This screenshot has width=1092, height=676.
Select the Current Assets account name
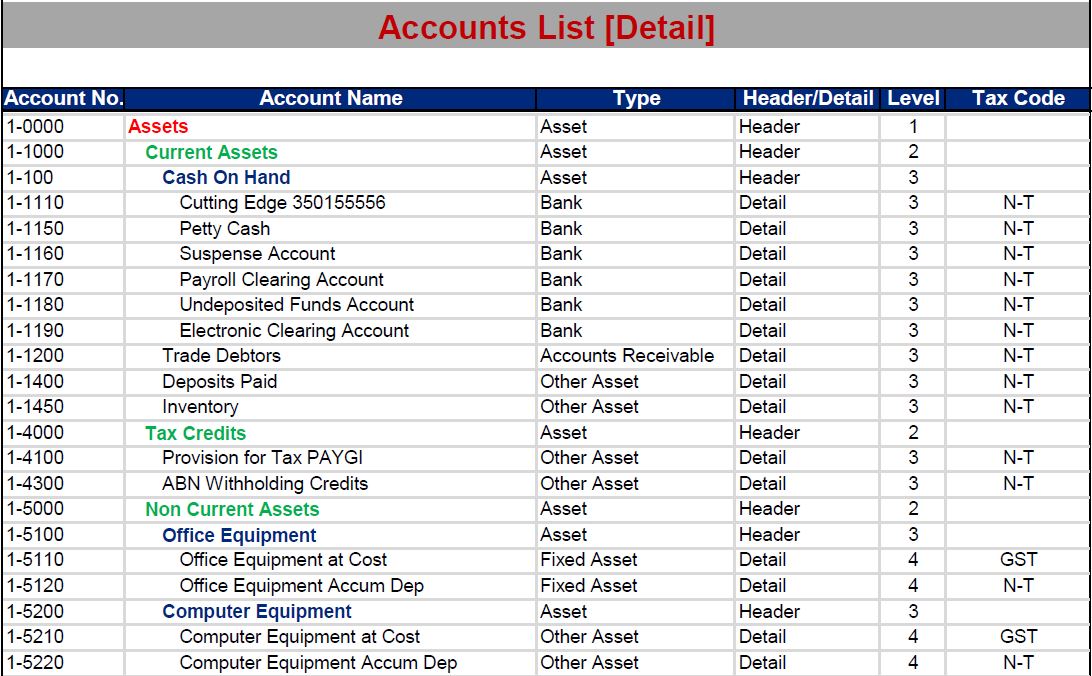click(211, 152)
